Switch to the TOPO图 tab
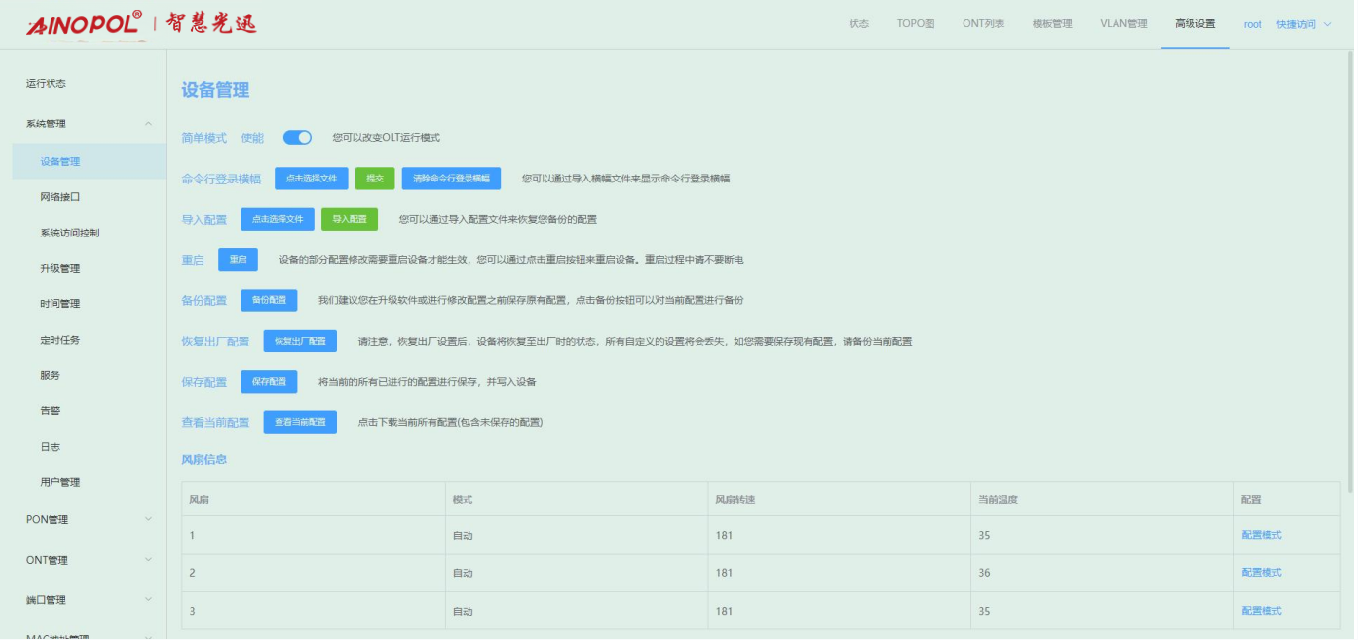1358x640 pixels. coord(915,24)
